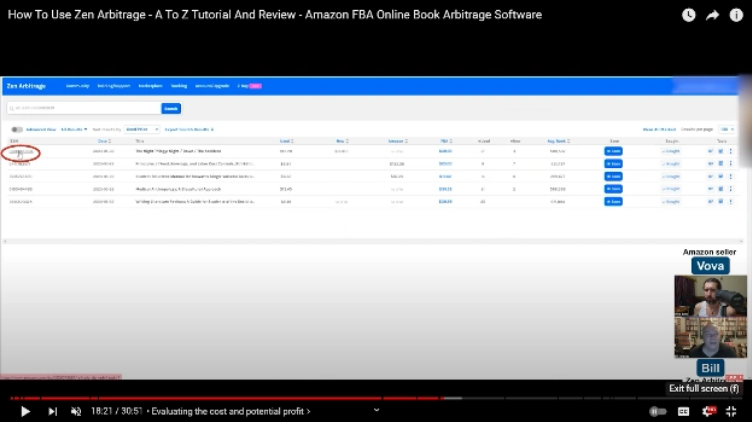Focus the ISBN search input field

[x=84, y=108]
